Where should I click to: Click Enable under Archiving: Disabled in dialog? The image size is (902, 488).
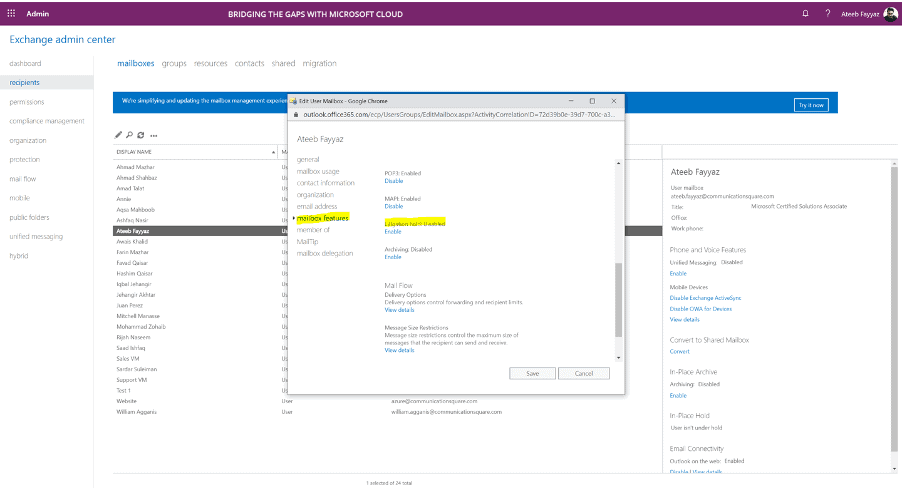[393, 257]
